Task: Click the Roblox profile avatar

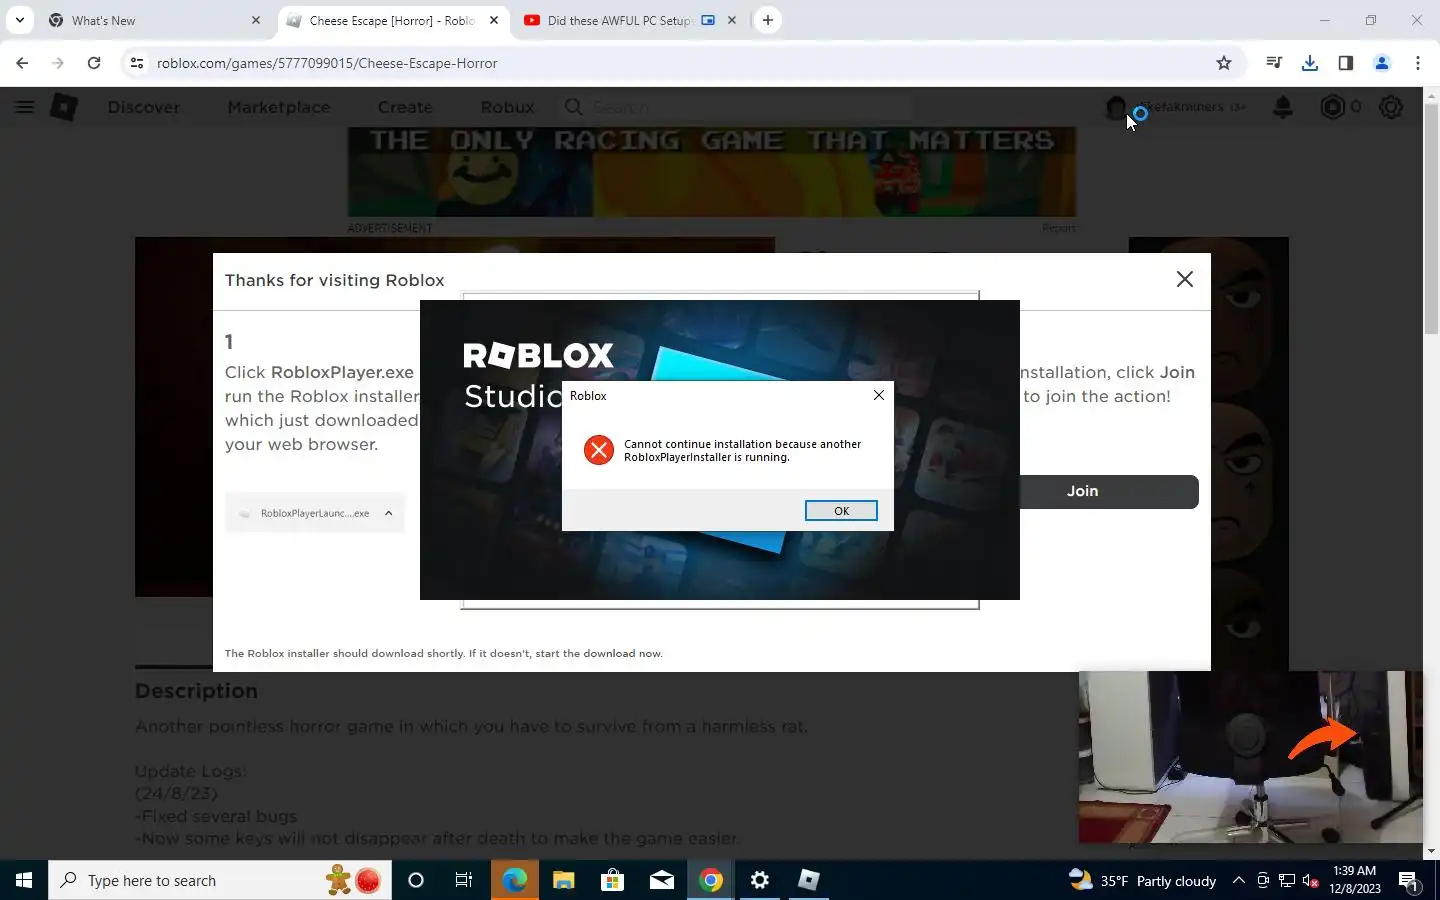Action: 1116,107
